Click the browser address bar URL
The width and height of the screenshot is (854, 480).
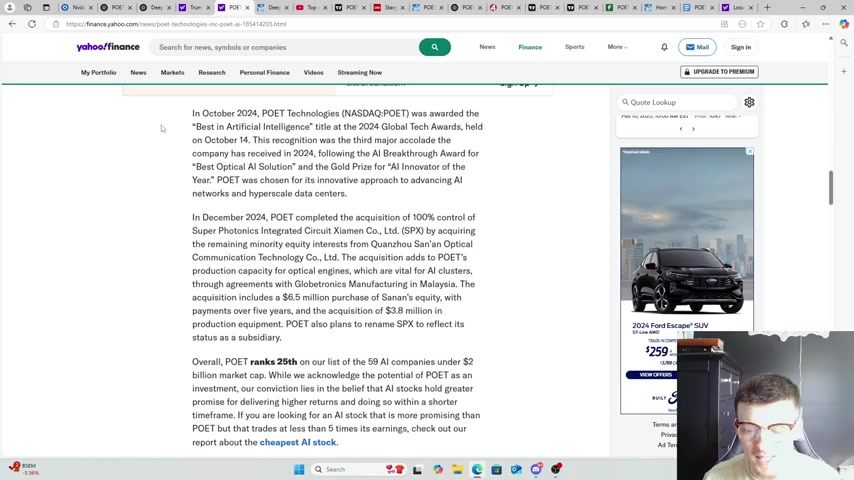click(x=176, y=24)
